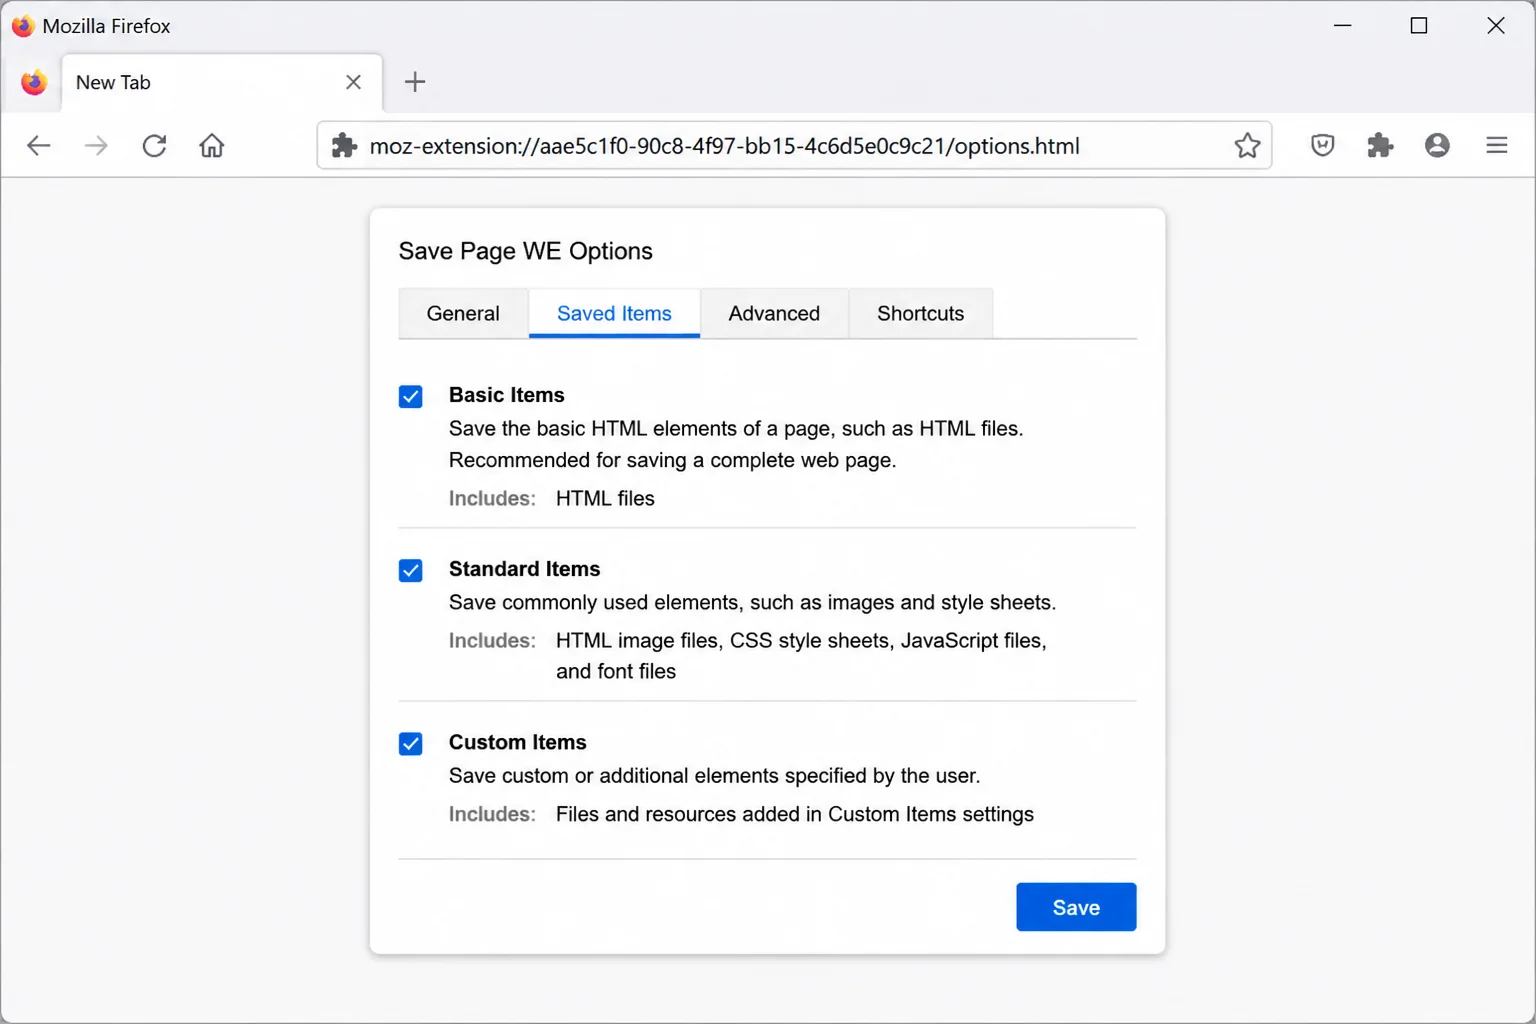Open the Firefox home page
The image size is (1536, 1024).
coord(212,146)
